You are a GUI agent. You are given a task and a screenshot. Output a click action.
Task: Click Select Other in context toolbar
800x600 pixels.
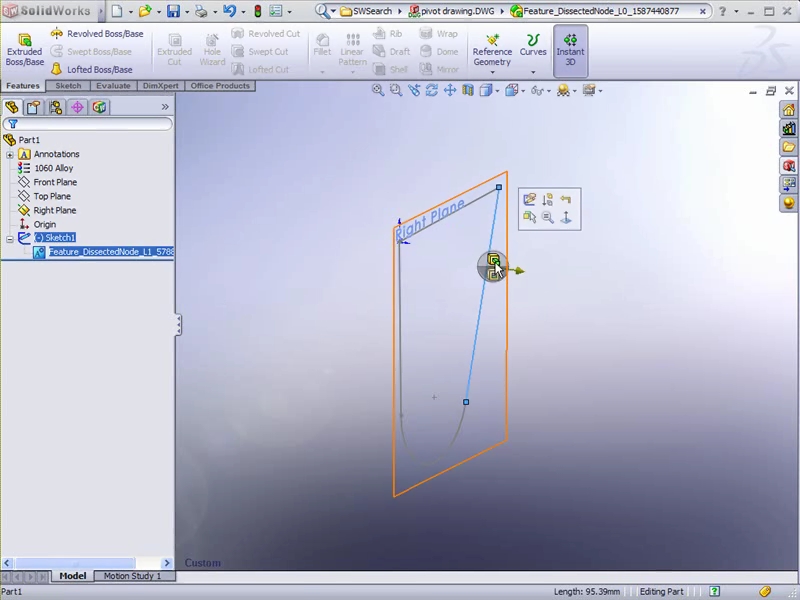(x=530, y=218)
